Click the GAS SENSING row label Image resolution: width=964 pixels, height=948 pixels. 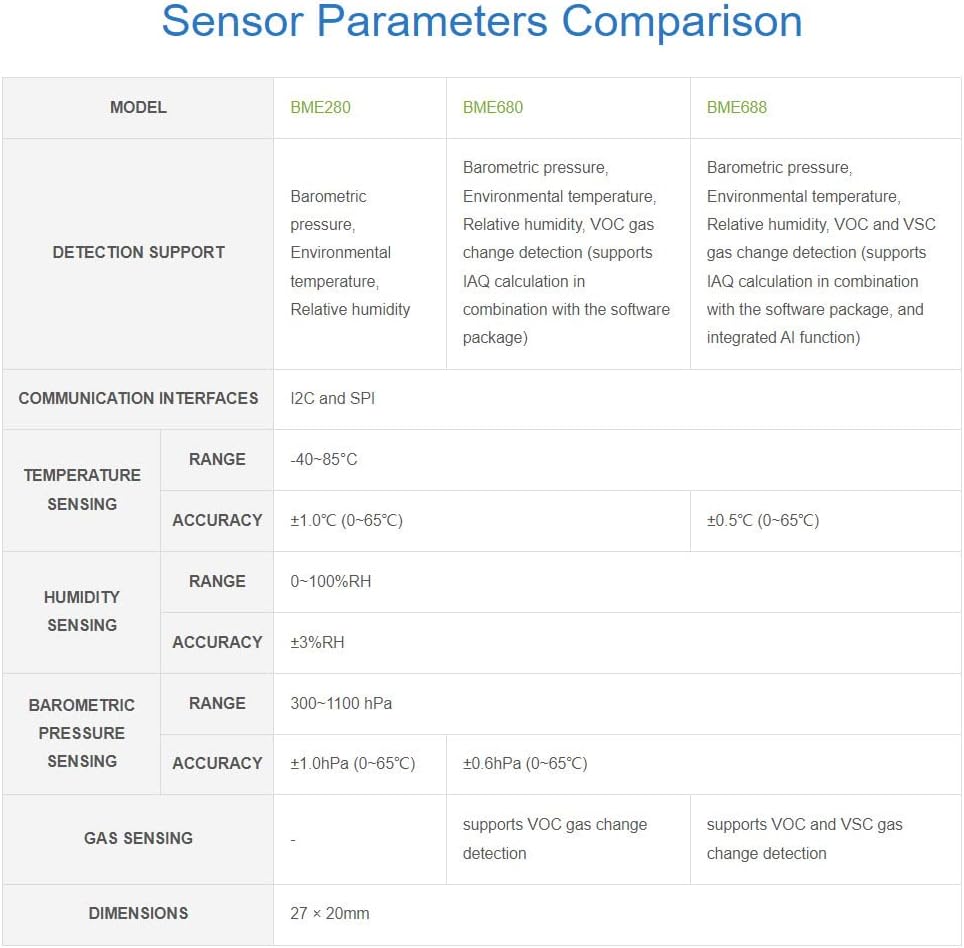click(x=138, y=838)
